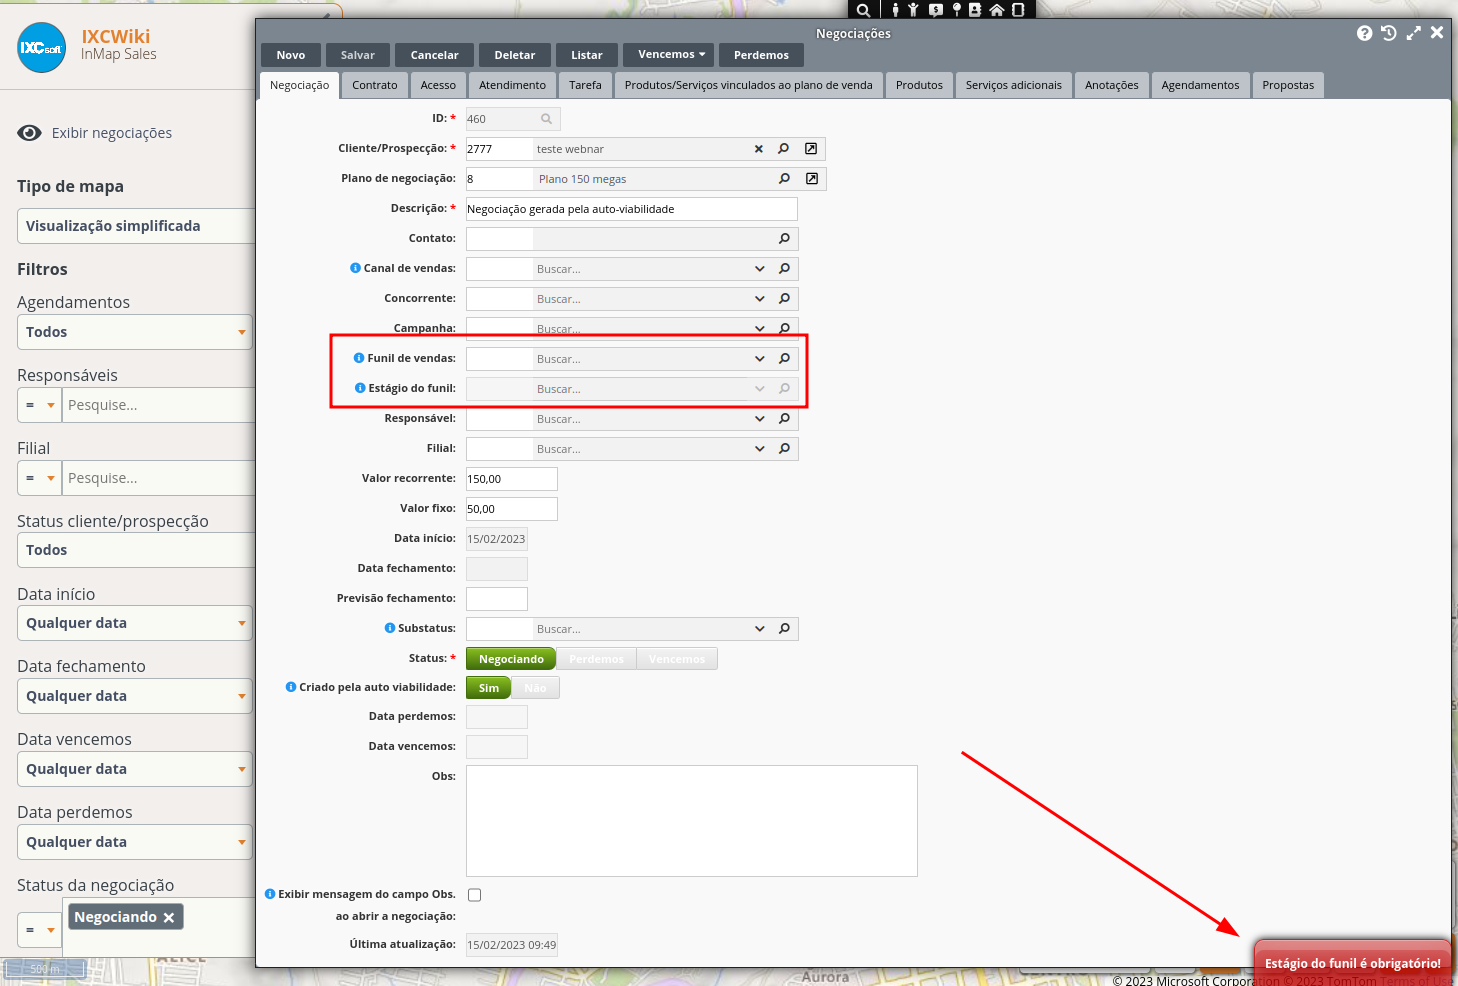Click the Perdemos toolbar button

tap(761, 55)
